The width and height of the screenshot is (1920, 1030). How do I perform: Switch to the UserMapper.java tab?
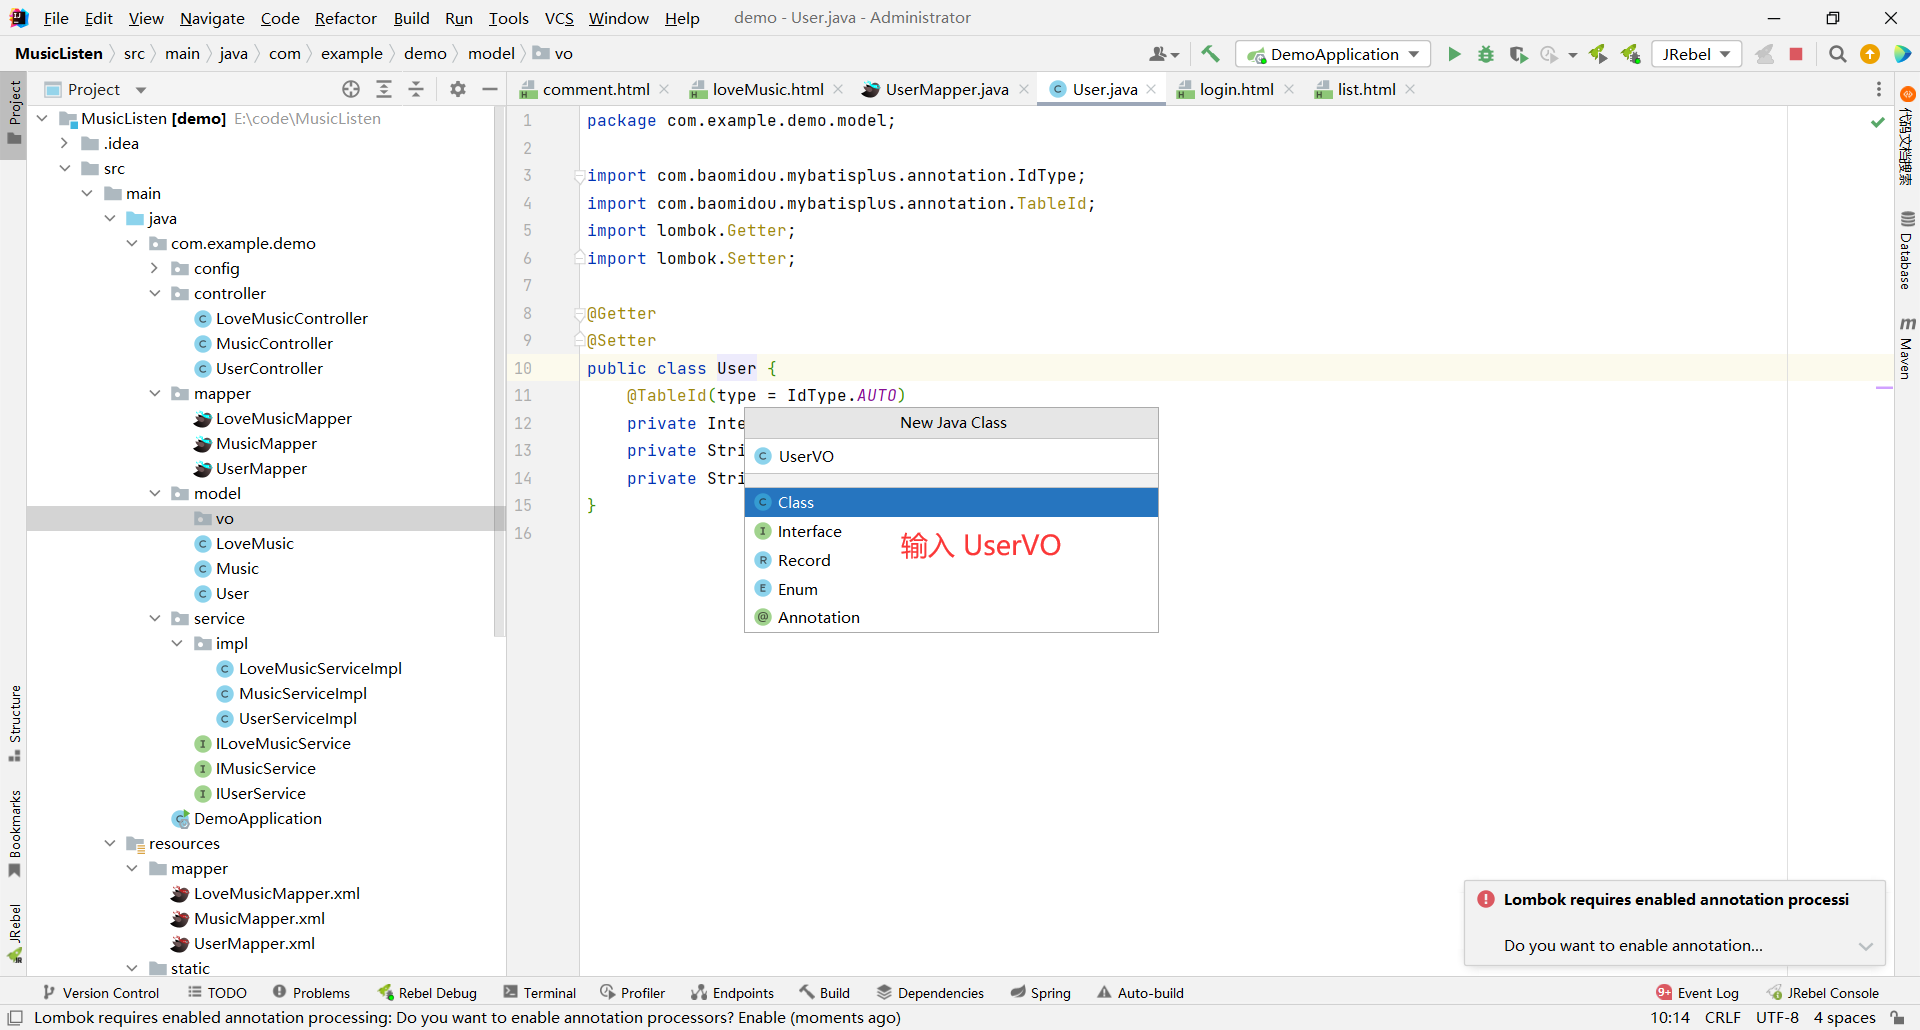point(946,89)
